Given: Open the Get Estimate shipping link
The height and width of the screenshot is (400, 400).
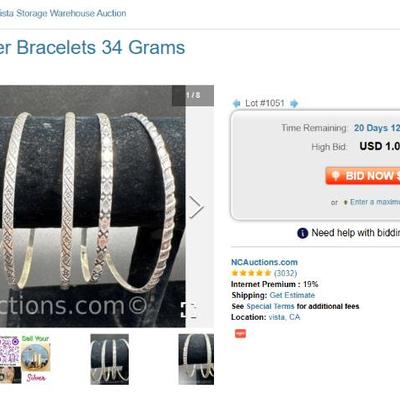Looking at the screenshot, I should click(x=292, y=295).
